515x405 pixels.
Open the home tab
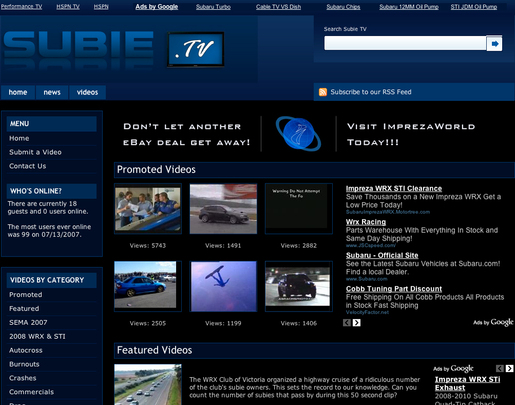(18, 92)
